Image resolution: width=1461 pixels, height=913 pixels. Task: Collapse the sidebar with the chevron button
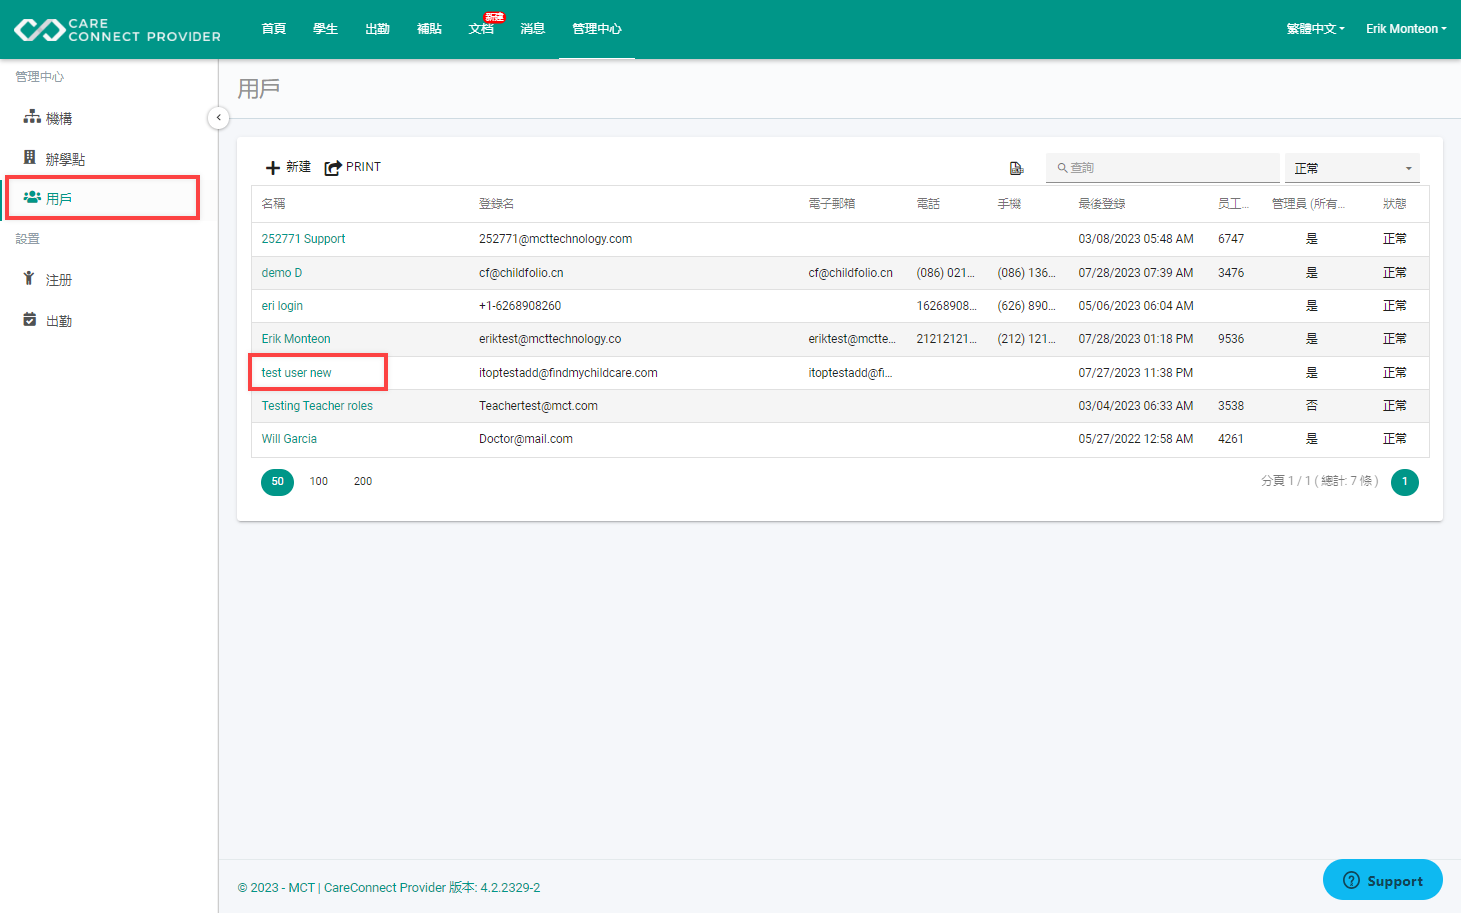coord(218,118)
